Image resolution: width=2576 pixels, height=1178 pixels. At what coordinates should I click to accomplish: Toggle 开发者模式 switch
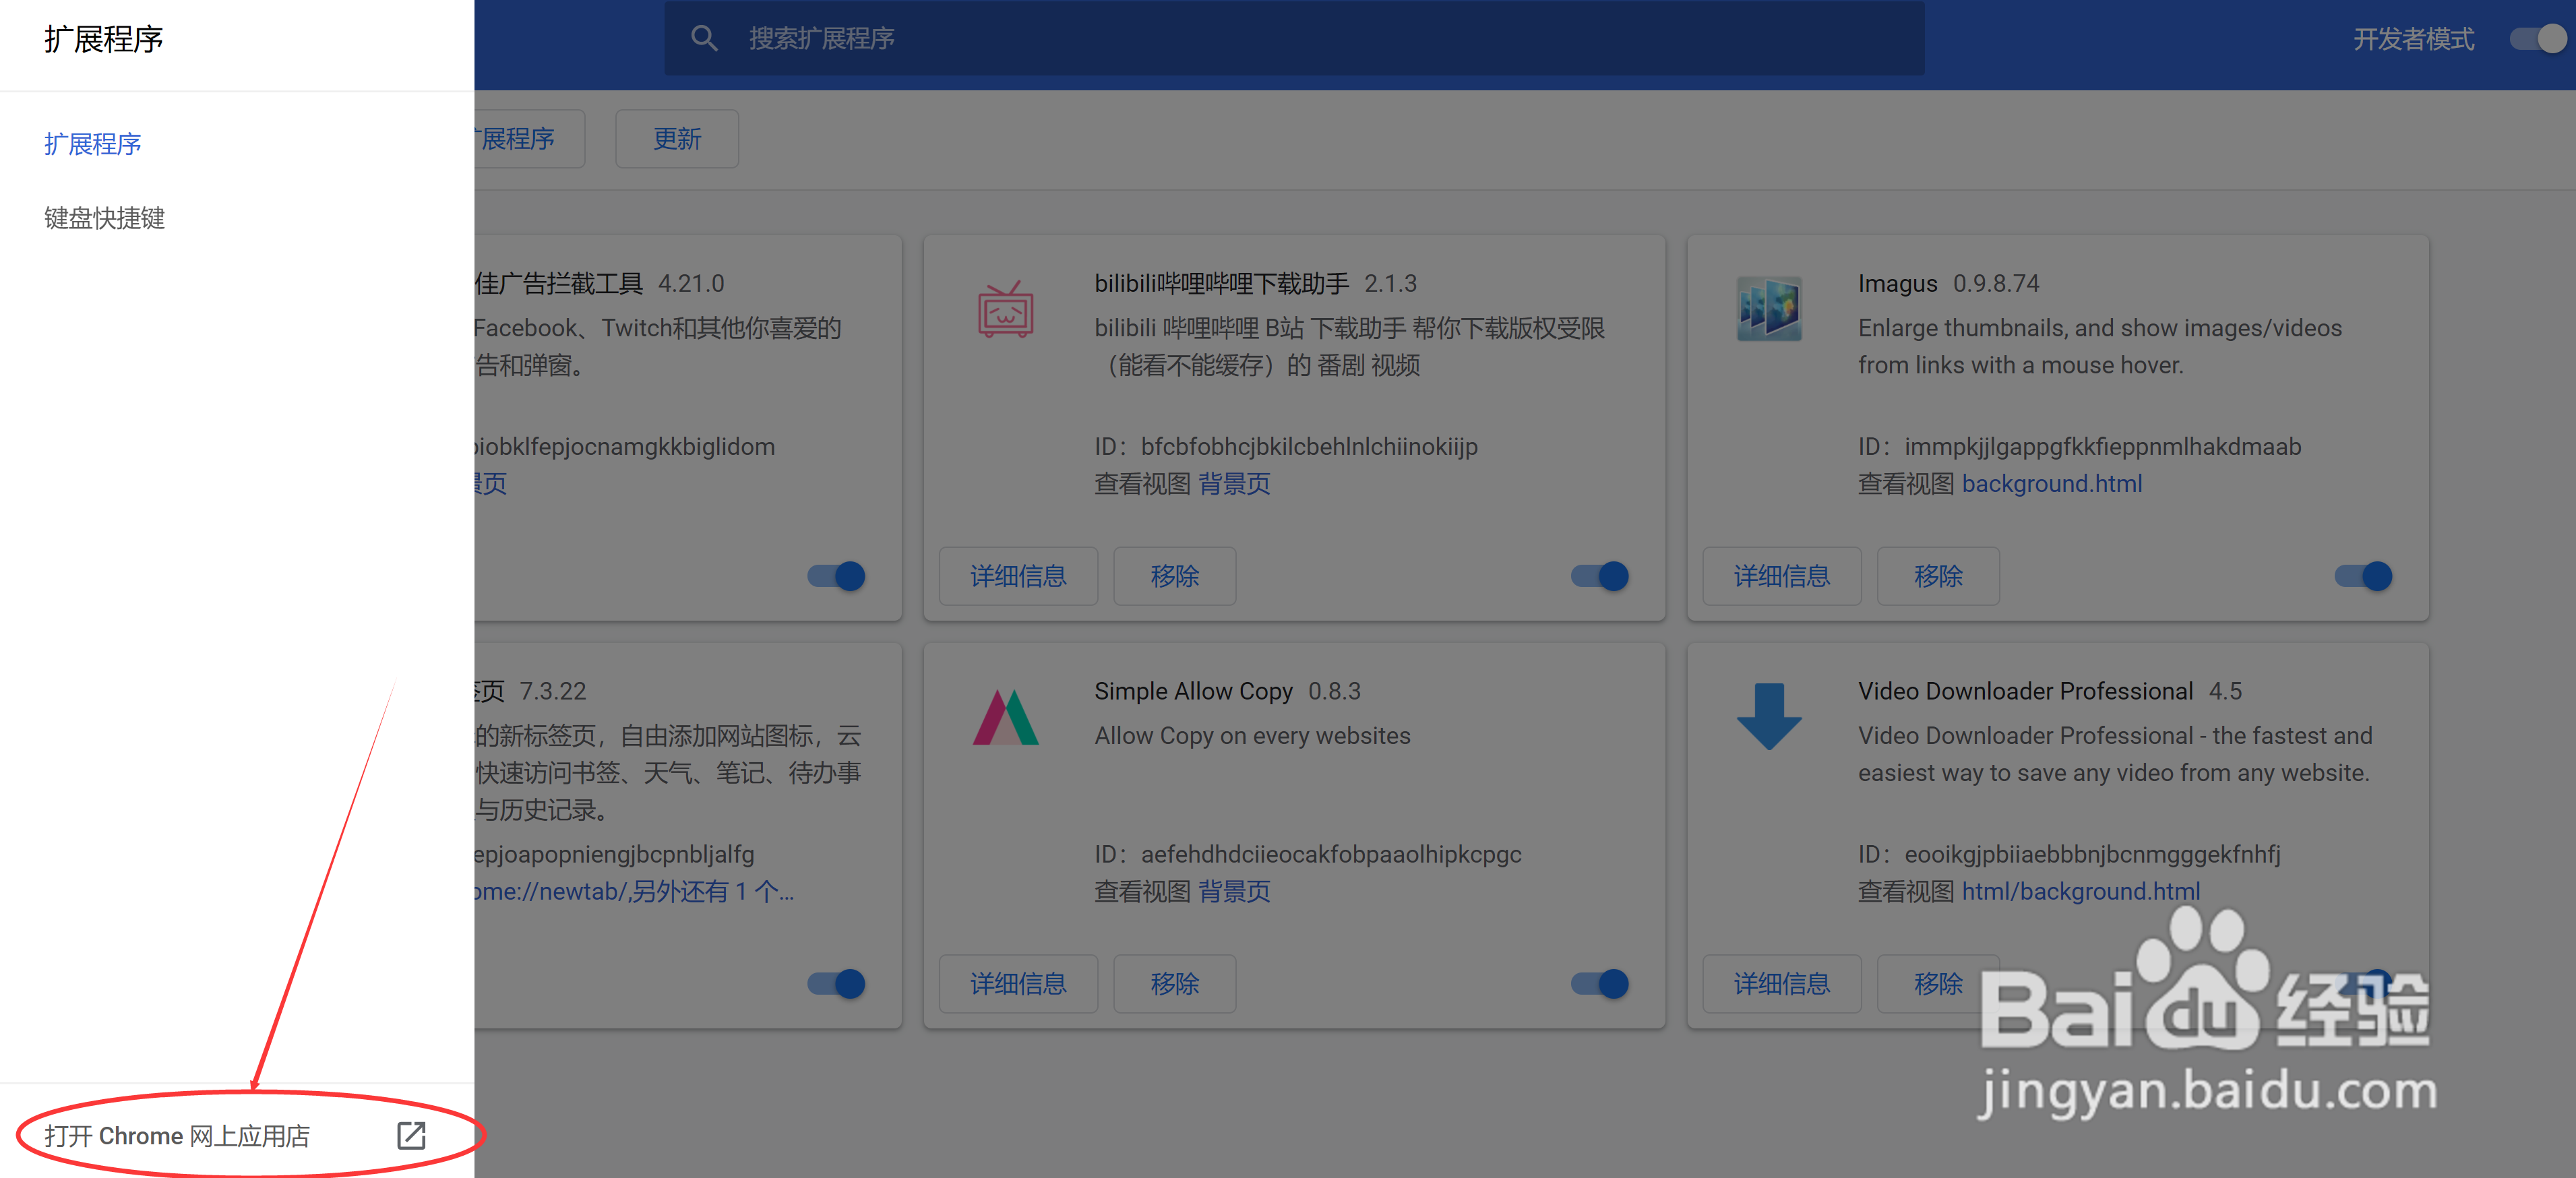[2538, 39]
